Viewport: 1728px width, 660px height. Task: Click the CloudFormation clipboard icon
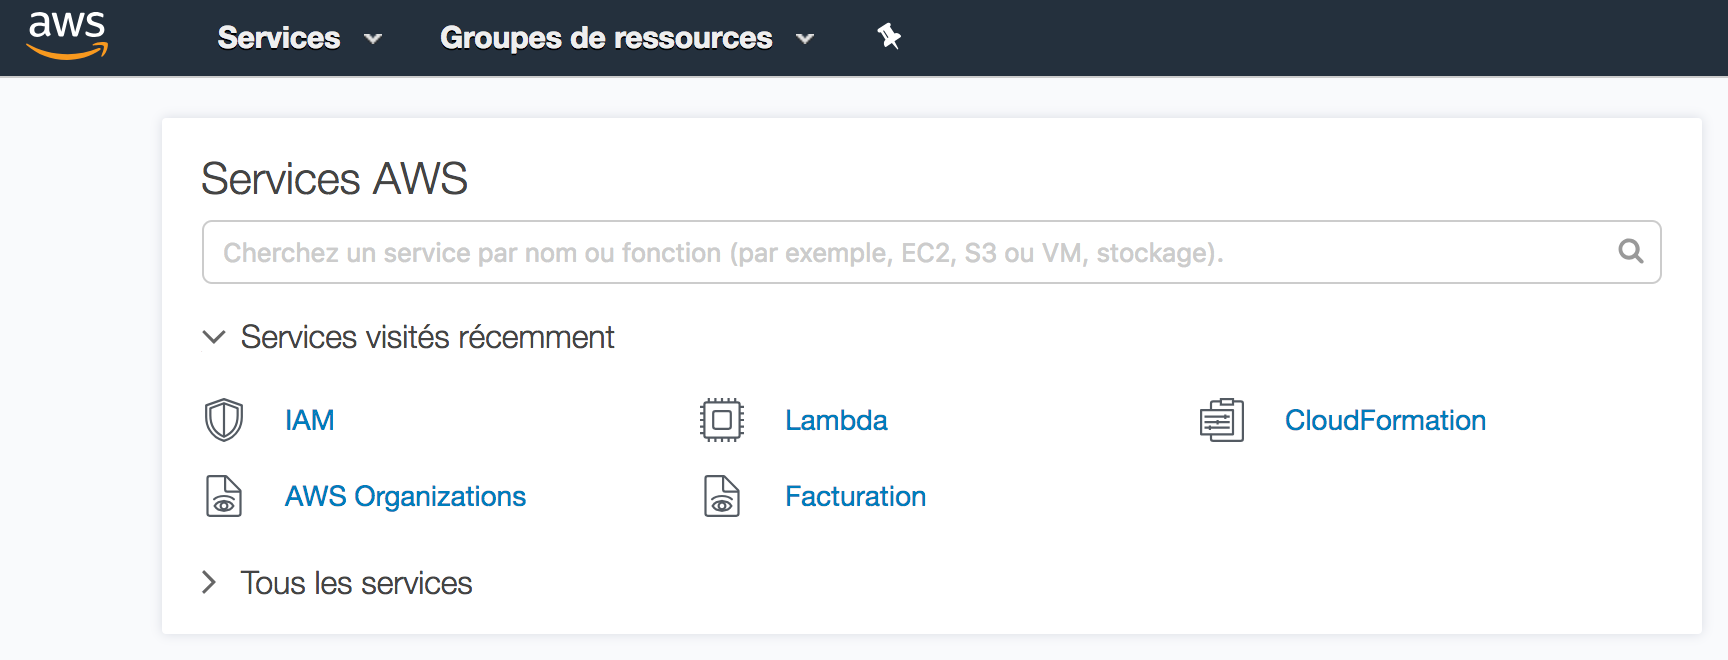1222,420
